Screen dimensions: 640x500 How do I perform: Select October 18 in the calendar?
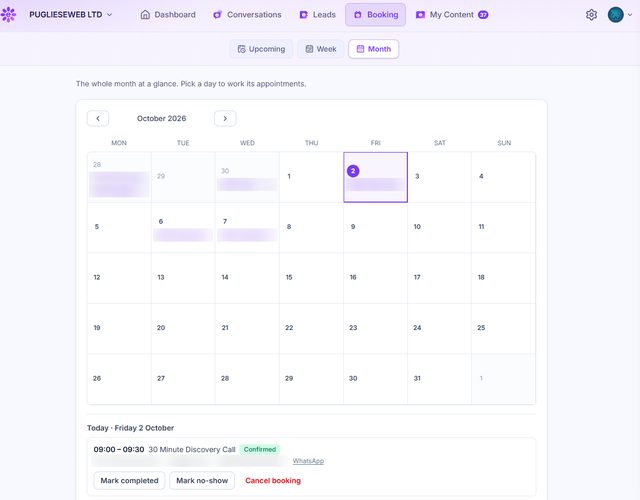(x=504, y=278)
